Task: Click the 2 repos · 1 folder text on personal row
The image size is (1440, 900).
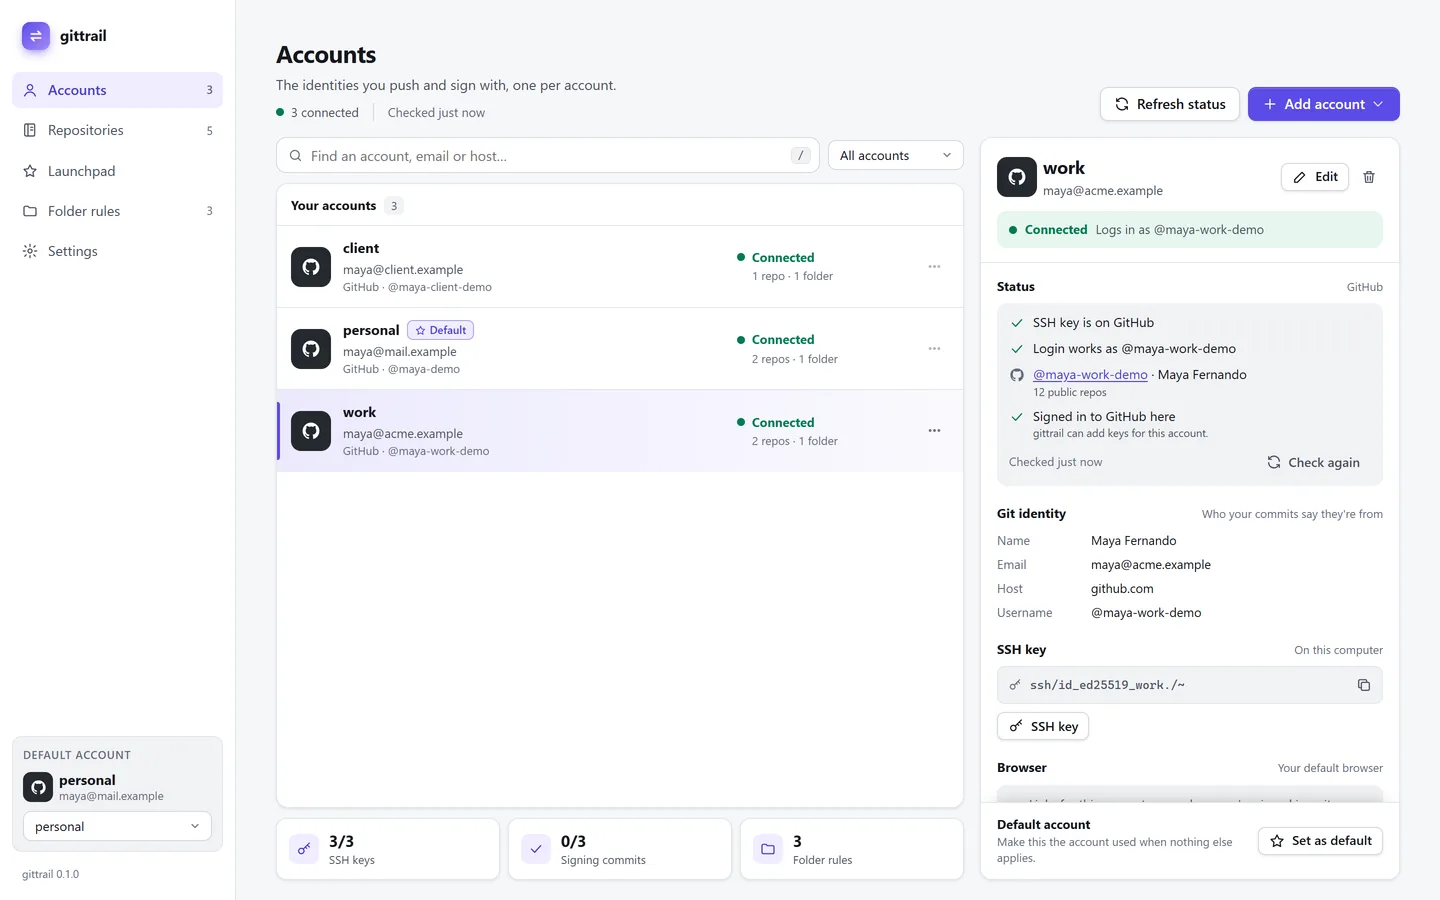Action: coord(795,359)
